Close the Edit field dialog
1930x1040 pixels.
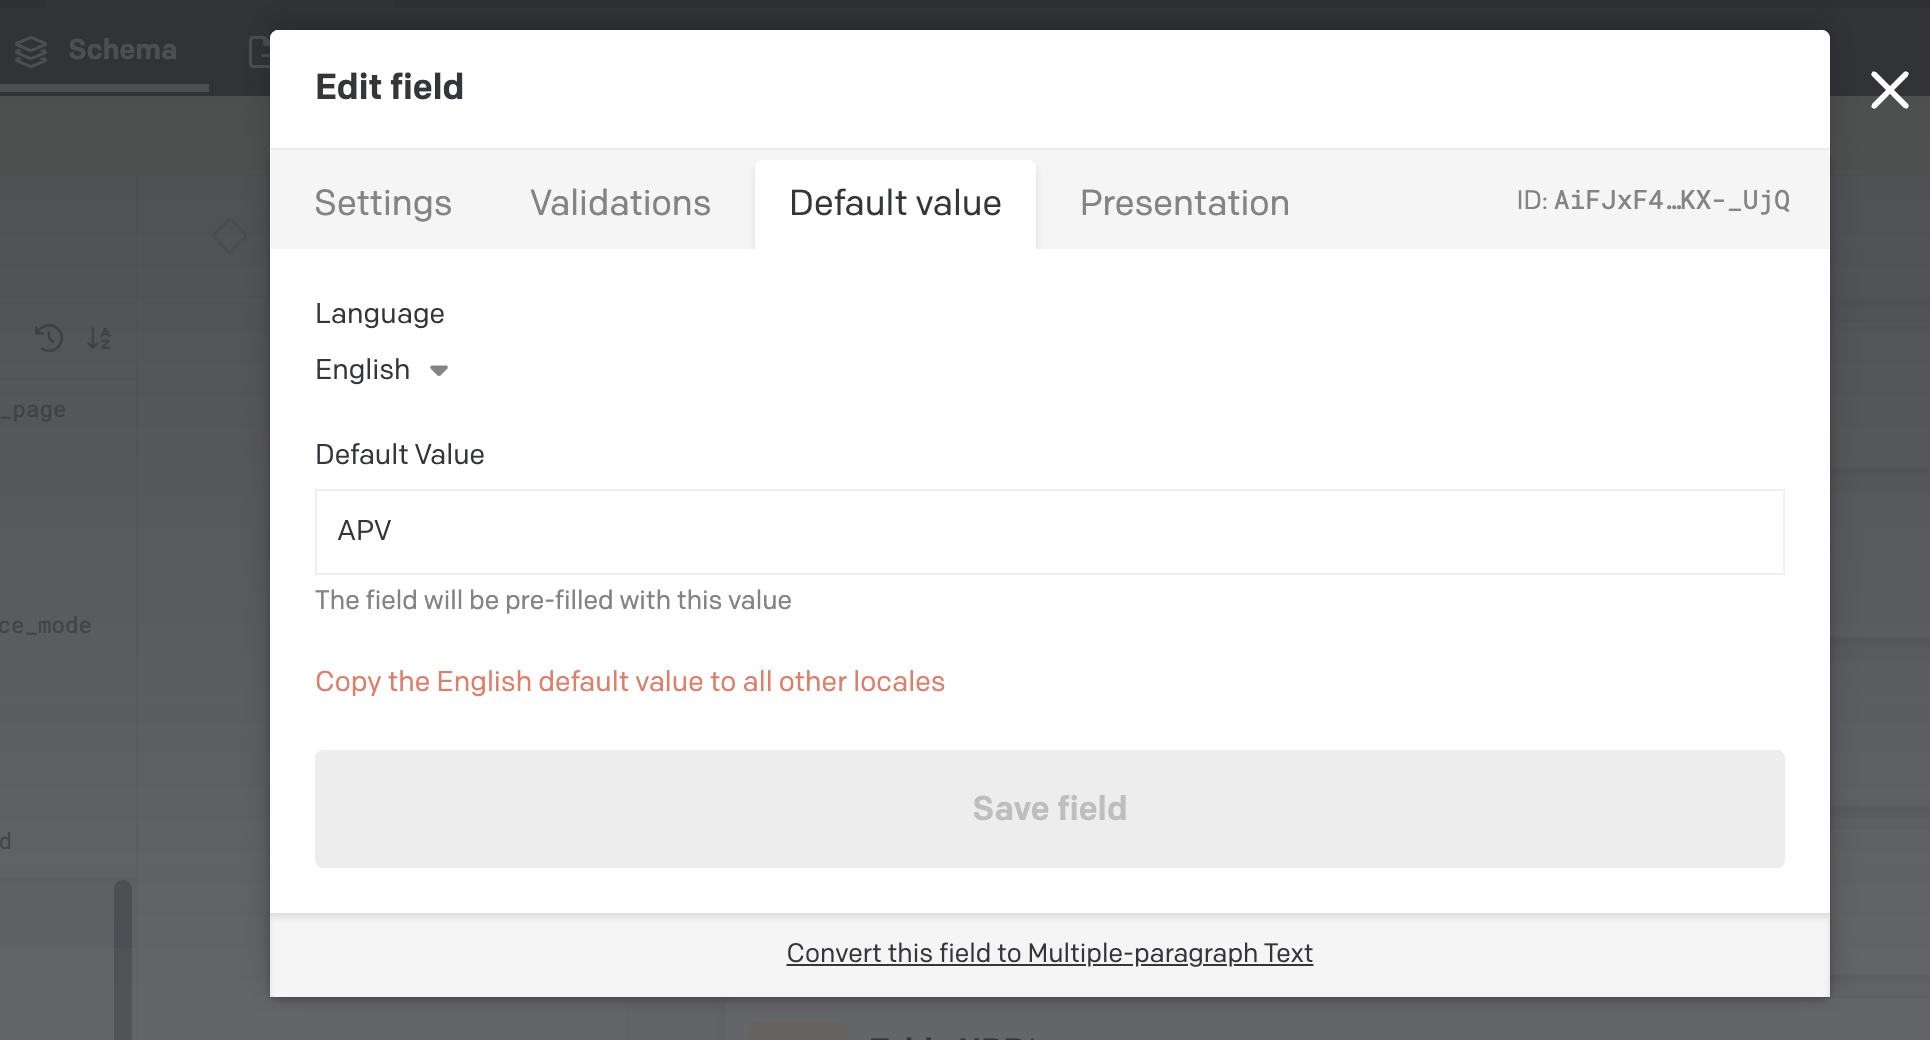tap(1889, 90)
